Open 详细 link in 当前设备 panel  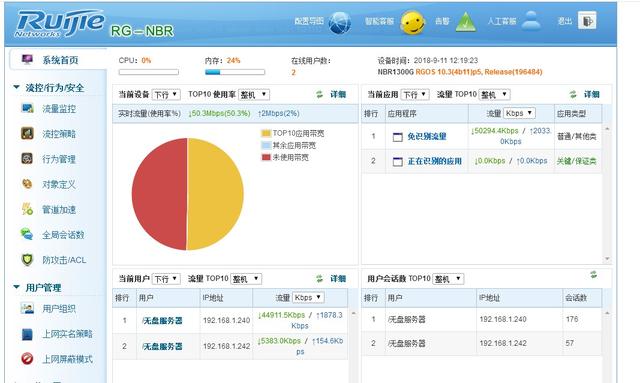click(338, 94)
